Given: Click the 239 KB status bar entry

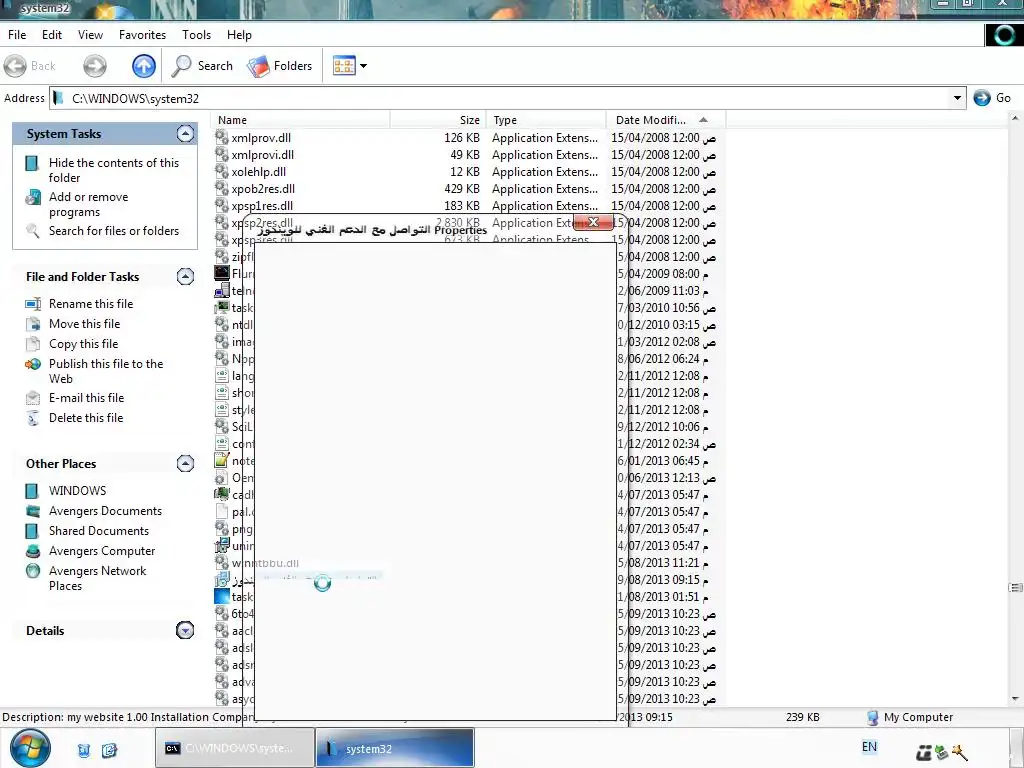Looking at the screenshot, I should click(x=803, y=717).
